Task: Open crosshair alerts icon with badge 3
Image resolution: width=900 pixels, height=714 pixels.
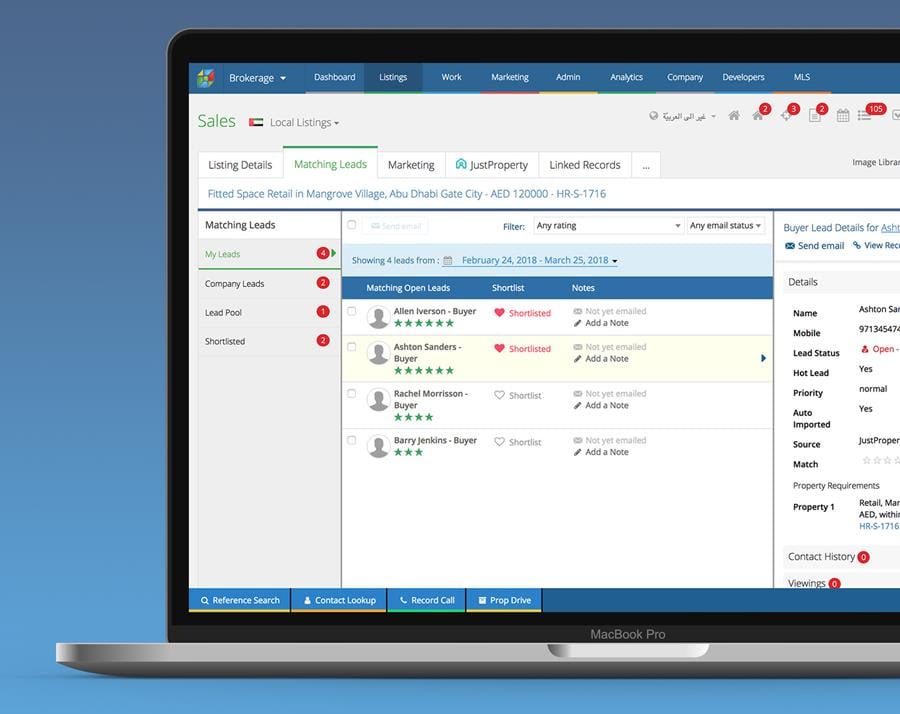Action: coord(786,115)
